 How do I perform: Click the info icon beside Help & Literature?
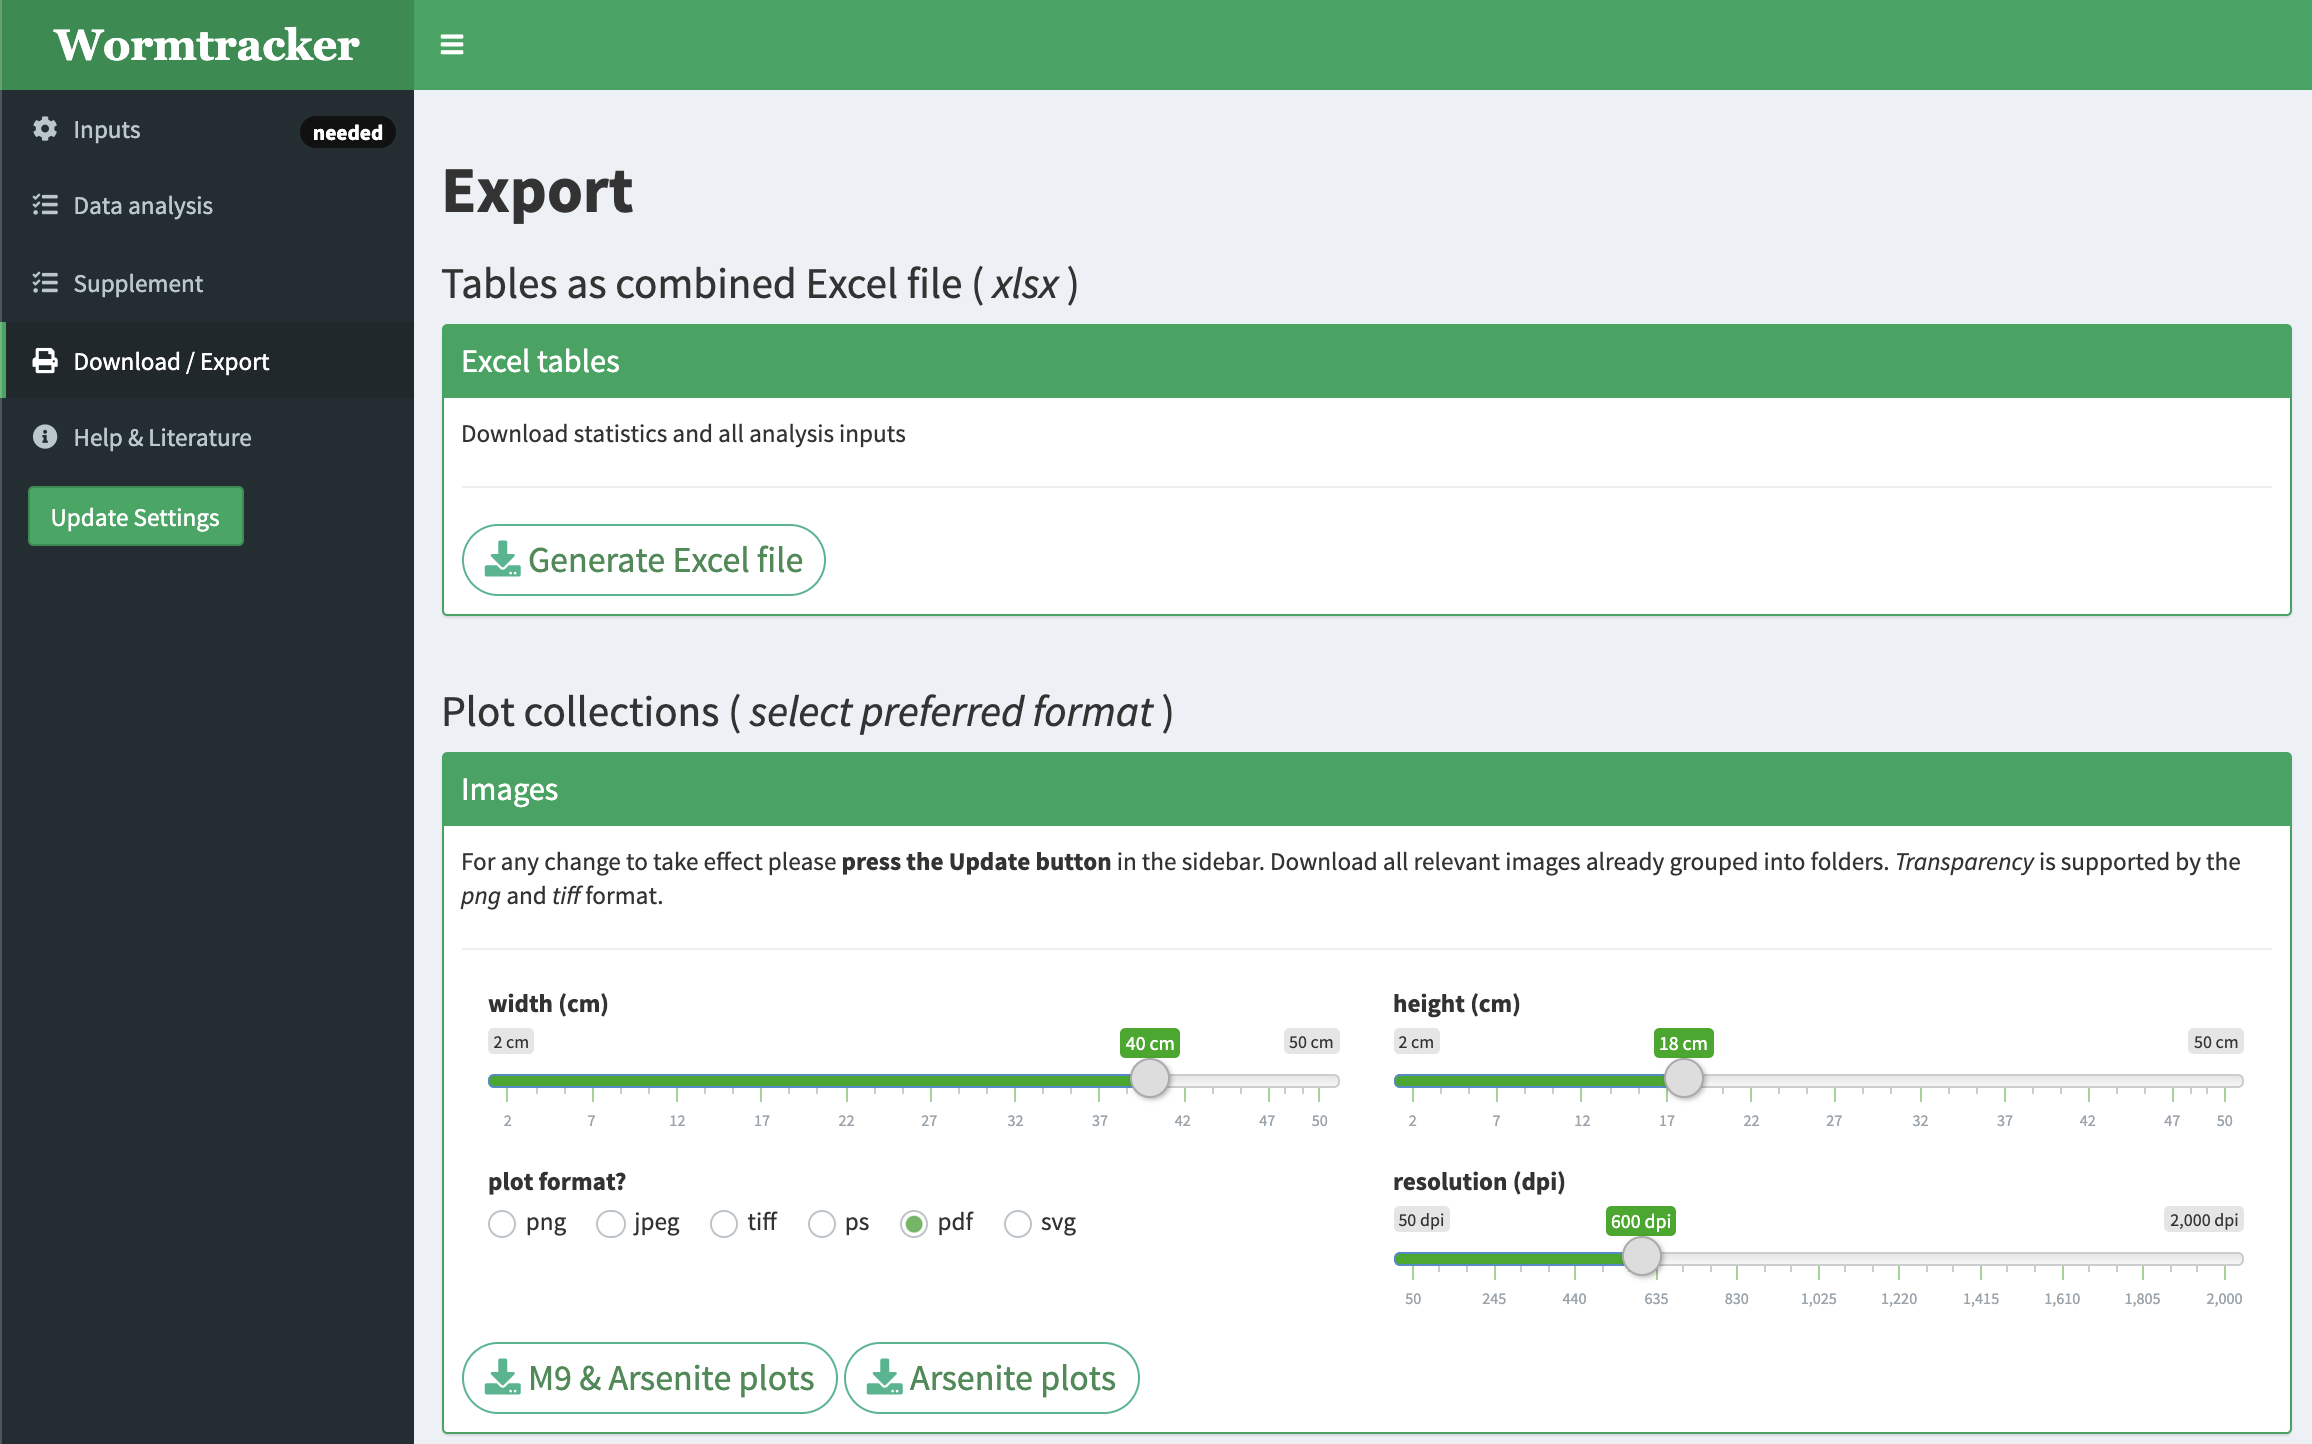pyautogui.click(x=45, y=437)
